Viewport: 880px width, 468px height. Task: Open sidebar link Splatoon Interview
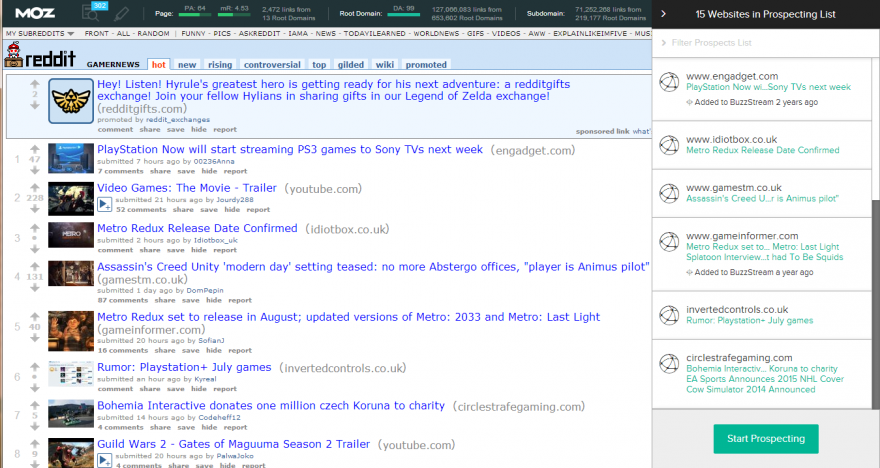[x=764, y=257]
